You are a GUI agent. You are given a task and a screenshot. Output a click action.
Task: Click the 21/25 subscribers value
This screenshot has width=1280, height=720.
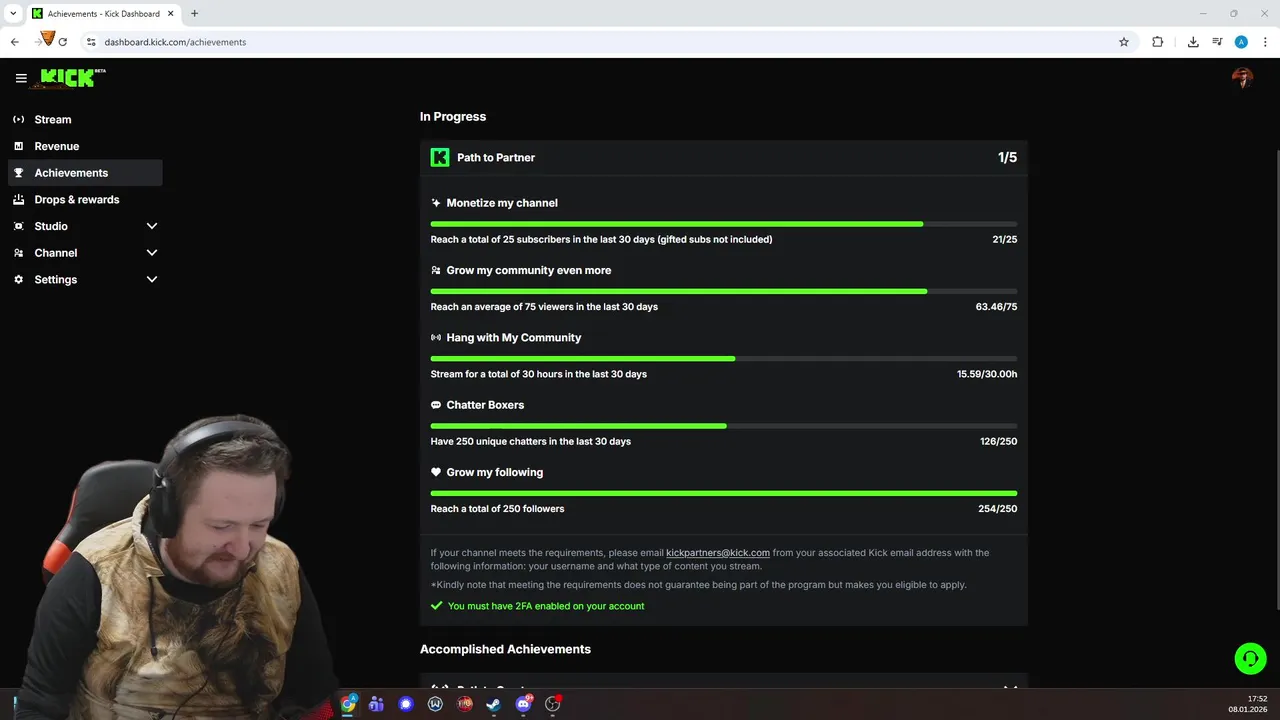click(1004, 240)
